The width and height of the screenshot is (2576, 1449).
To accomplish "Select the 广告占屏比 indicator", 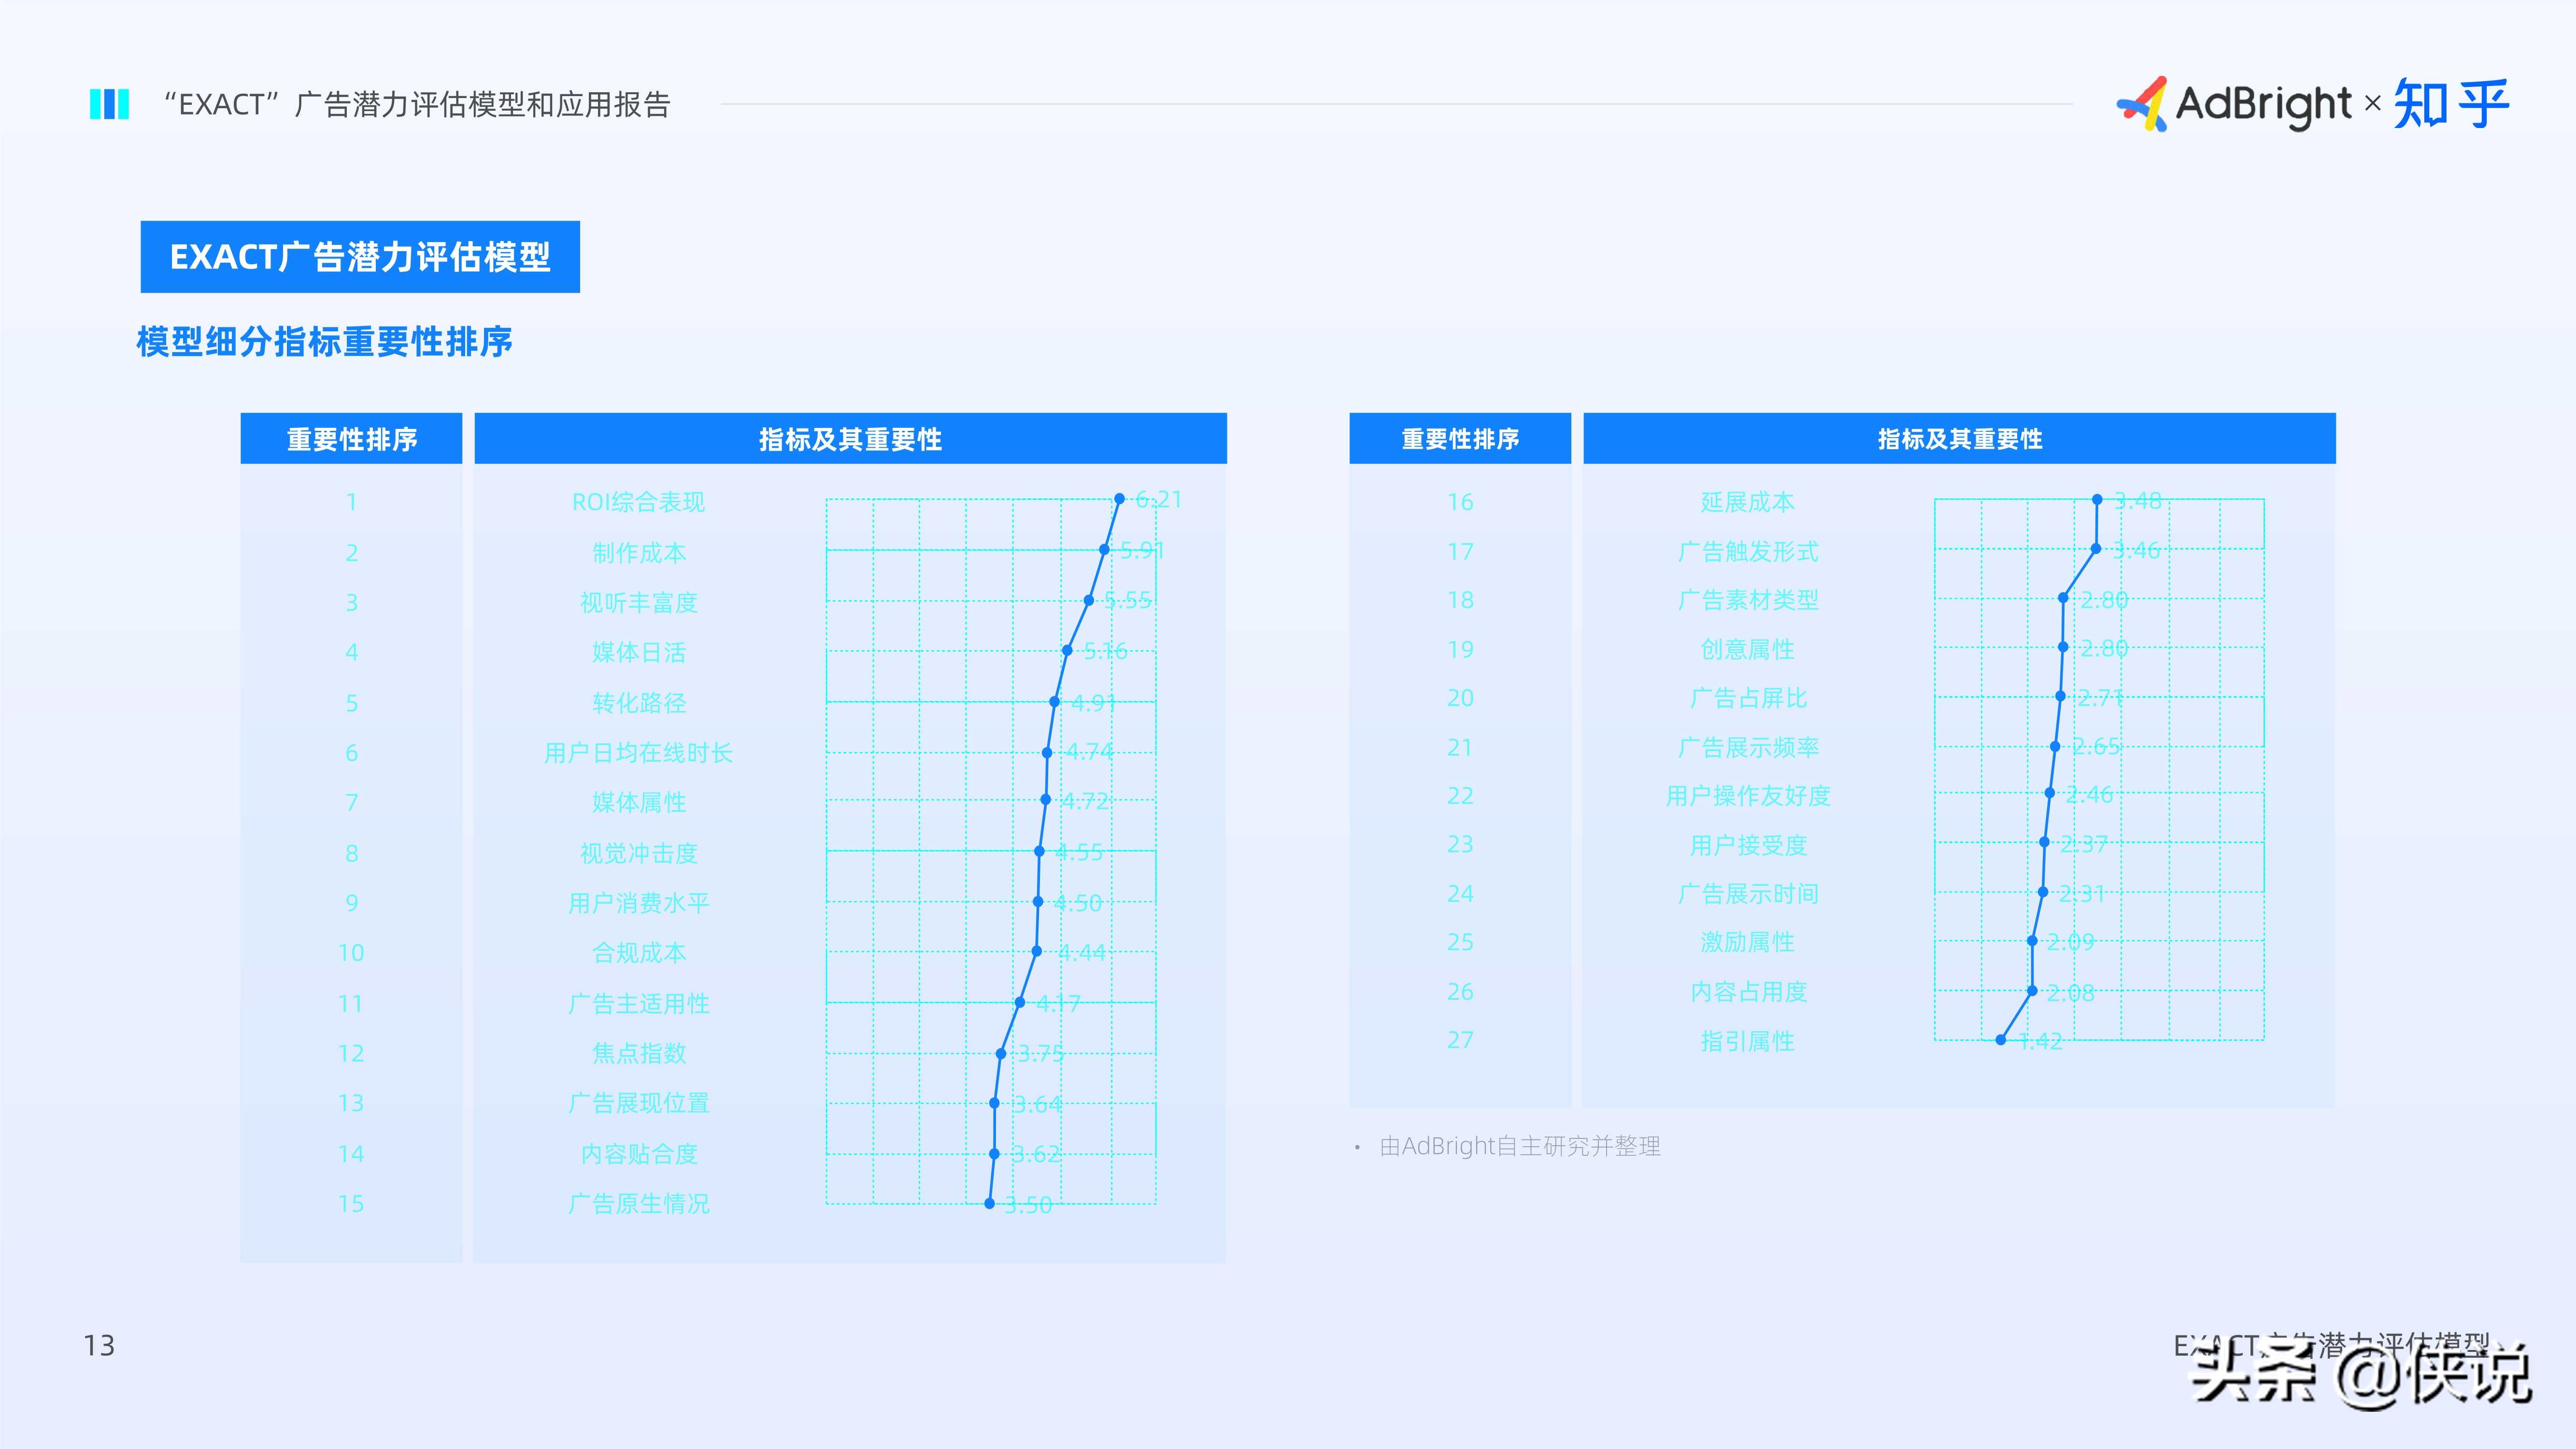I will pos(1747,698).
